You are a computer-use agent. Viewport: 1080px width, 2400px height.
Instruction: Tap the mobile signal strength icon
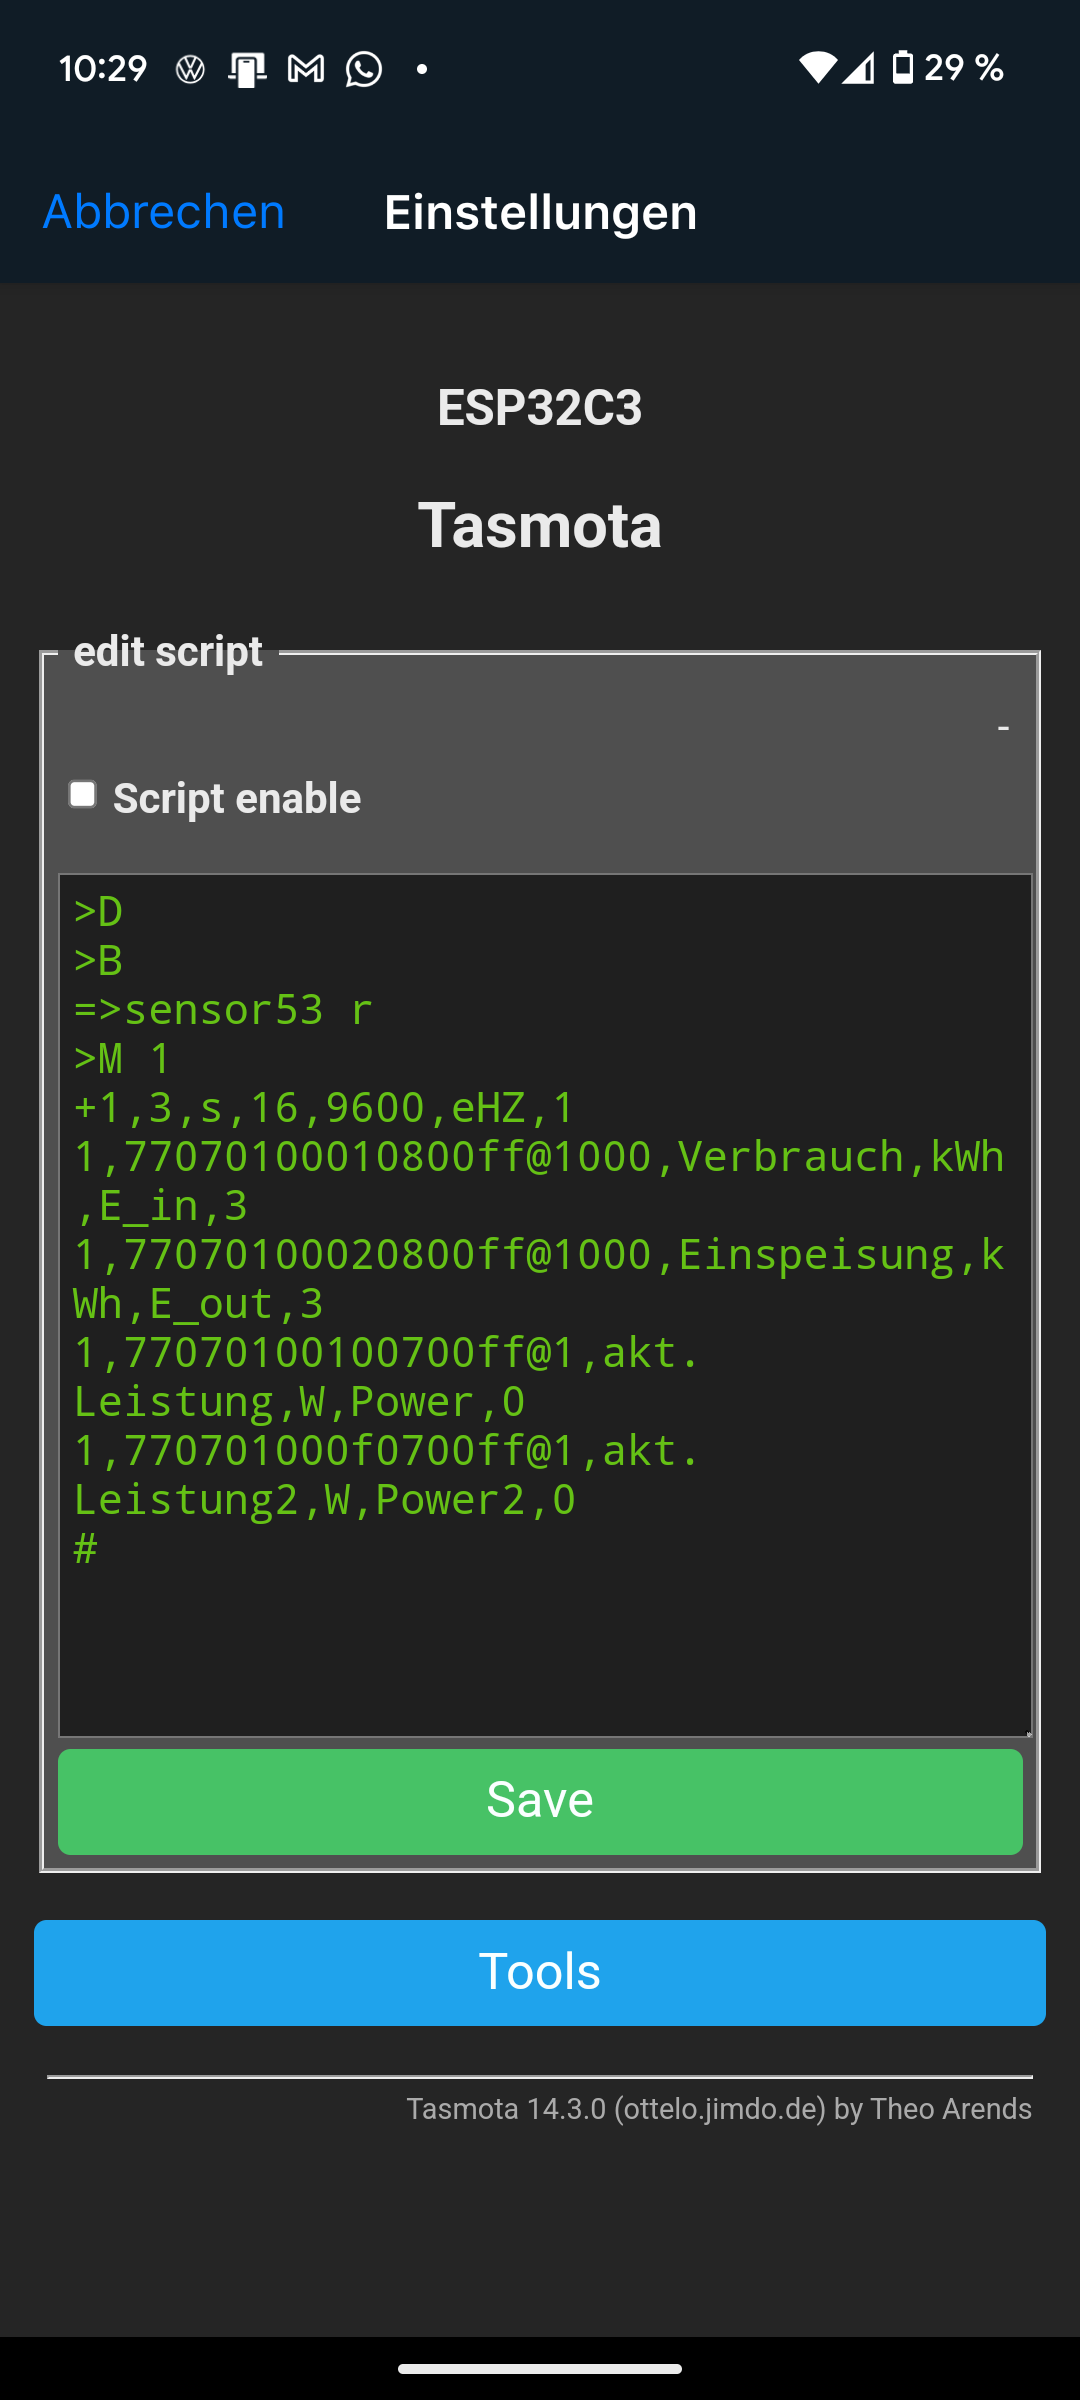pyautogui.click(x=858, y=68)
